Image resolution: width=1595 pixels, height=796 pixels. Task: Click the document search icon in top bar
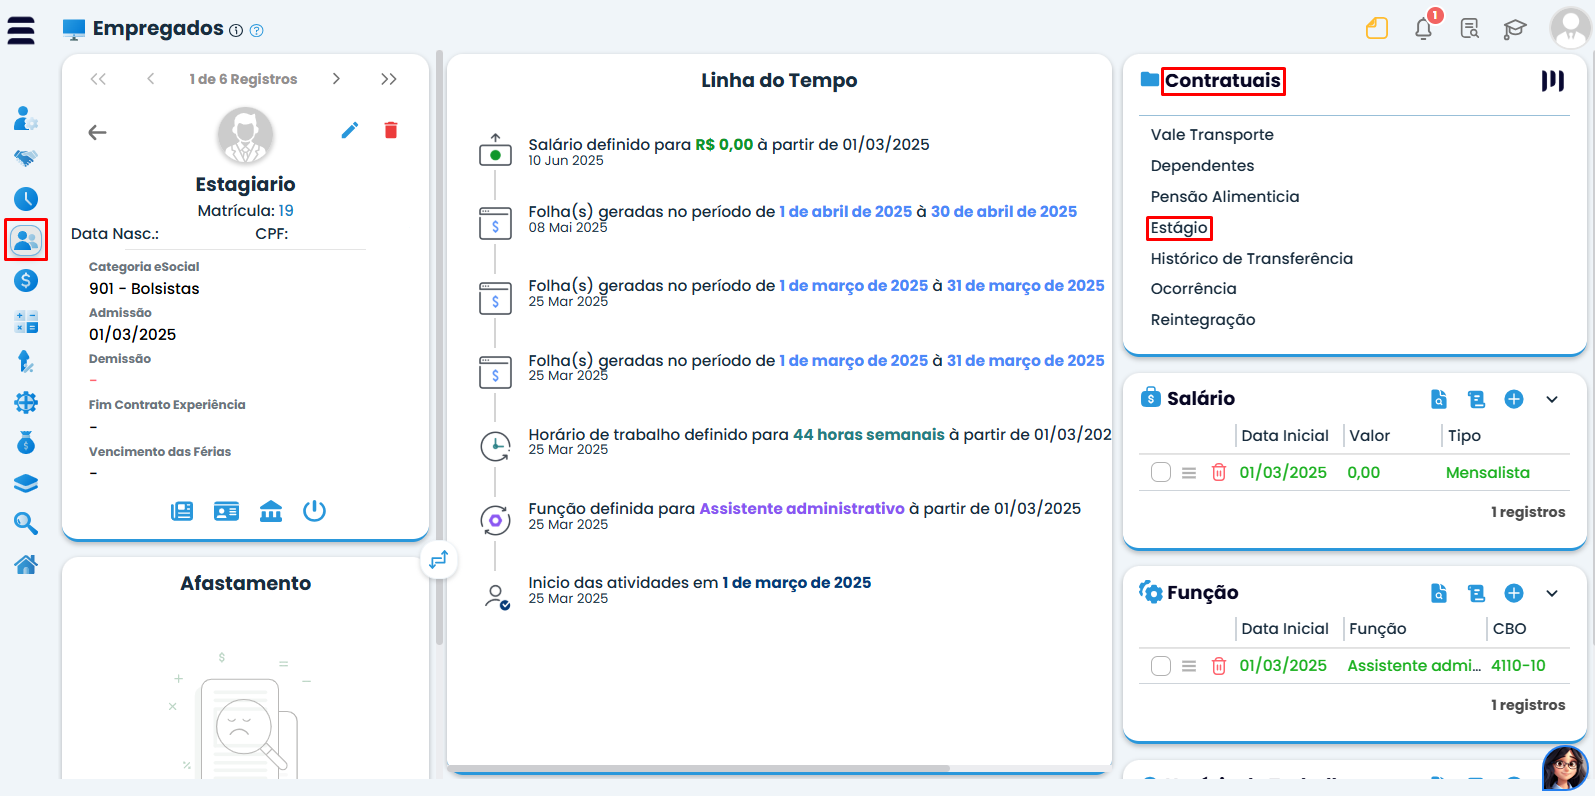pos(1469,28)
